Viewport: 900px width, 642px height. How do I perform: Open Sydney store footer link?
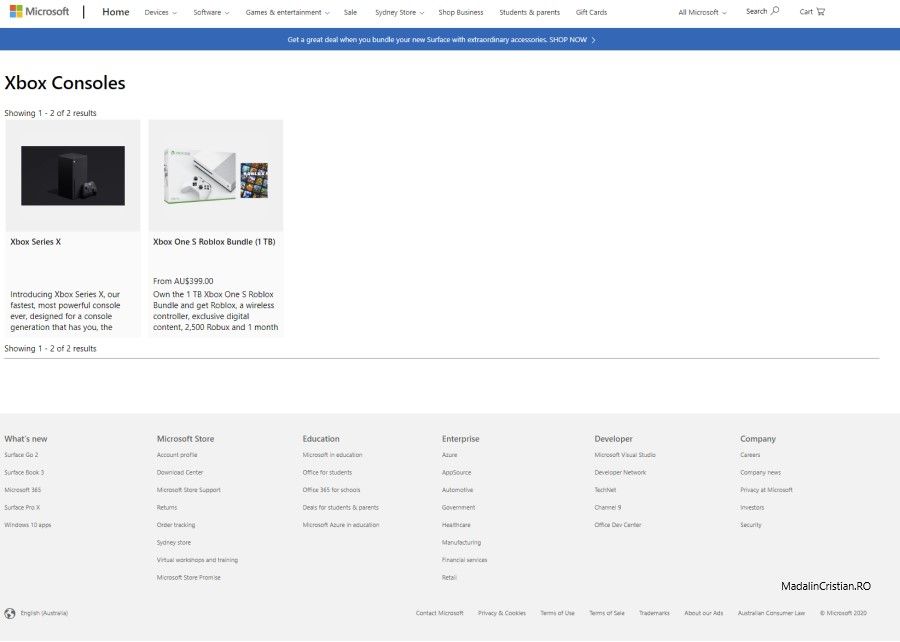coord(173,543)
